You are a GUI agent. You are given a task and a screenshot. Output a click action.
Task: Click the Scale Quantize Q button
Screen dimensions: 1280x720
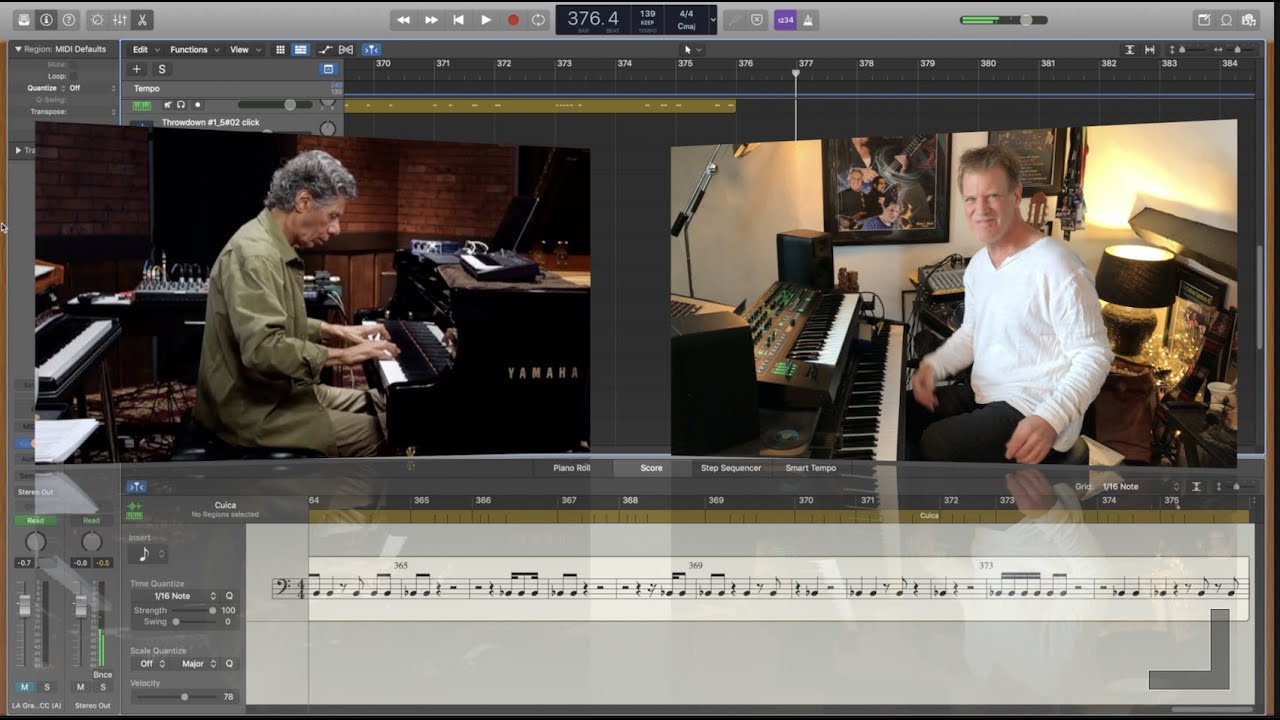229,664
